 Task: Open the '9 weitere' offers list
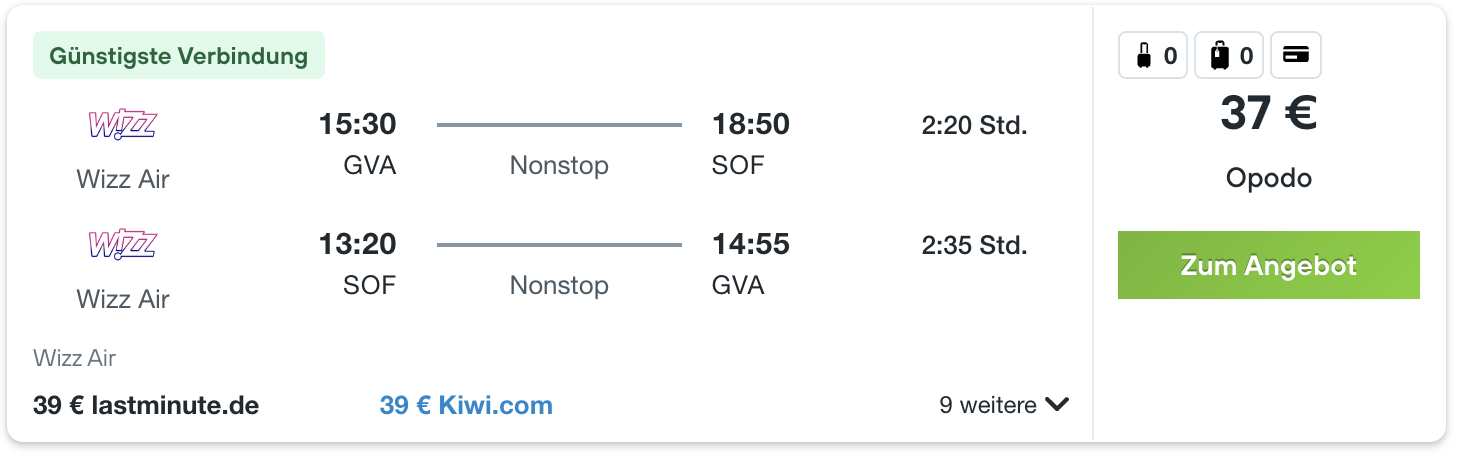pyautogui.click(x=1004, y=405)
